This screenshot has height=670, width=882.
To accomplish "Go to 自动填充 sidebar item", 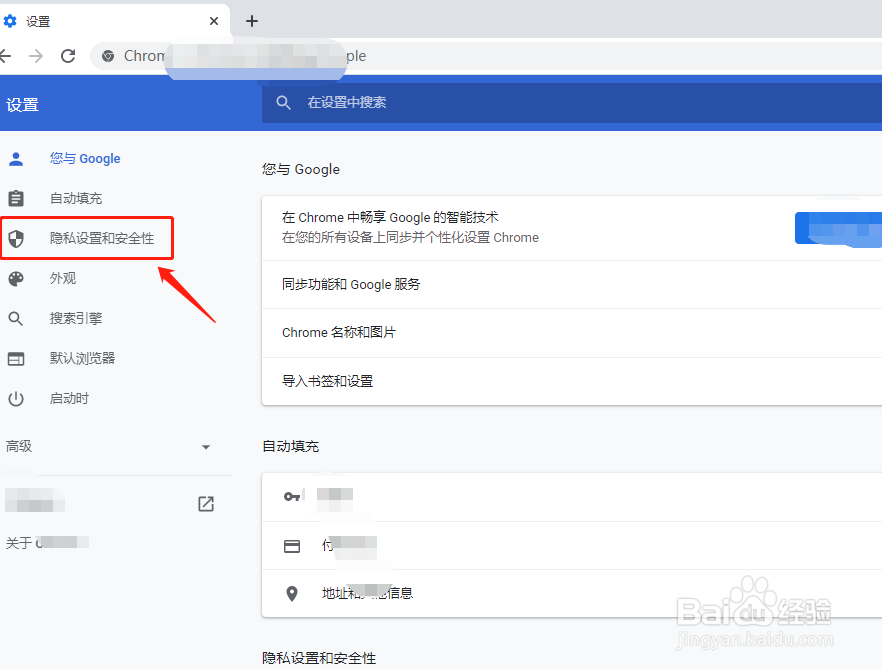I will pos(76,199).
